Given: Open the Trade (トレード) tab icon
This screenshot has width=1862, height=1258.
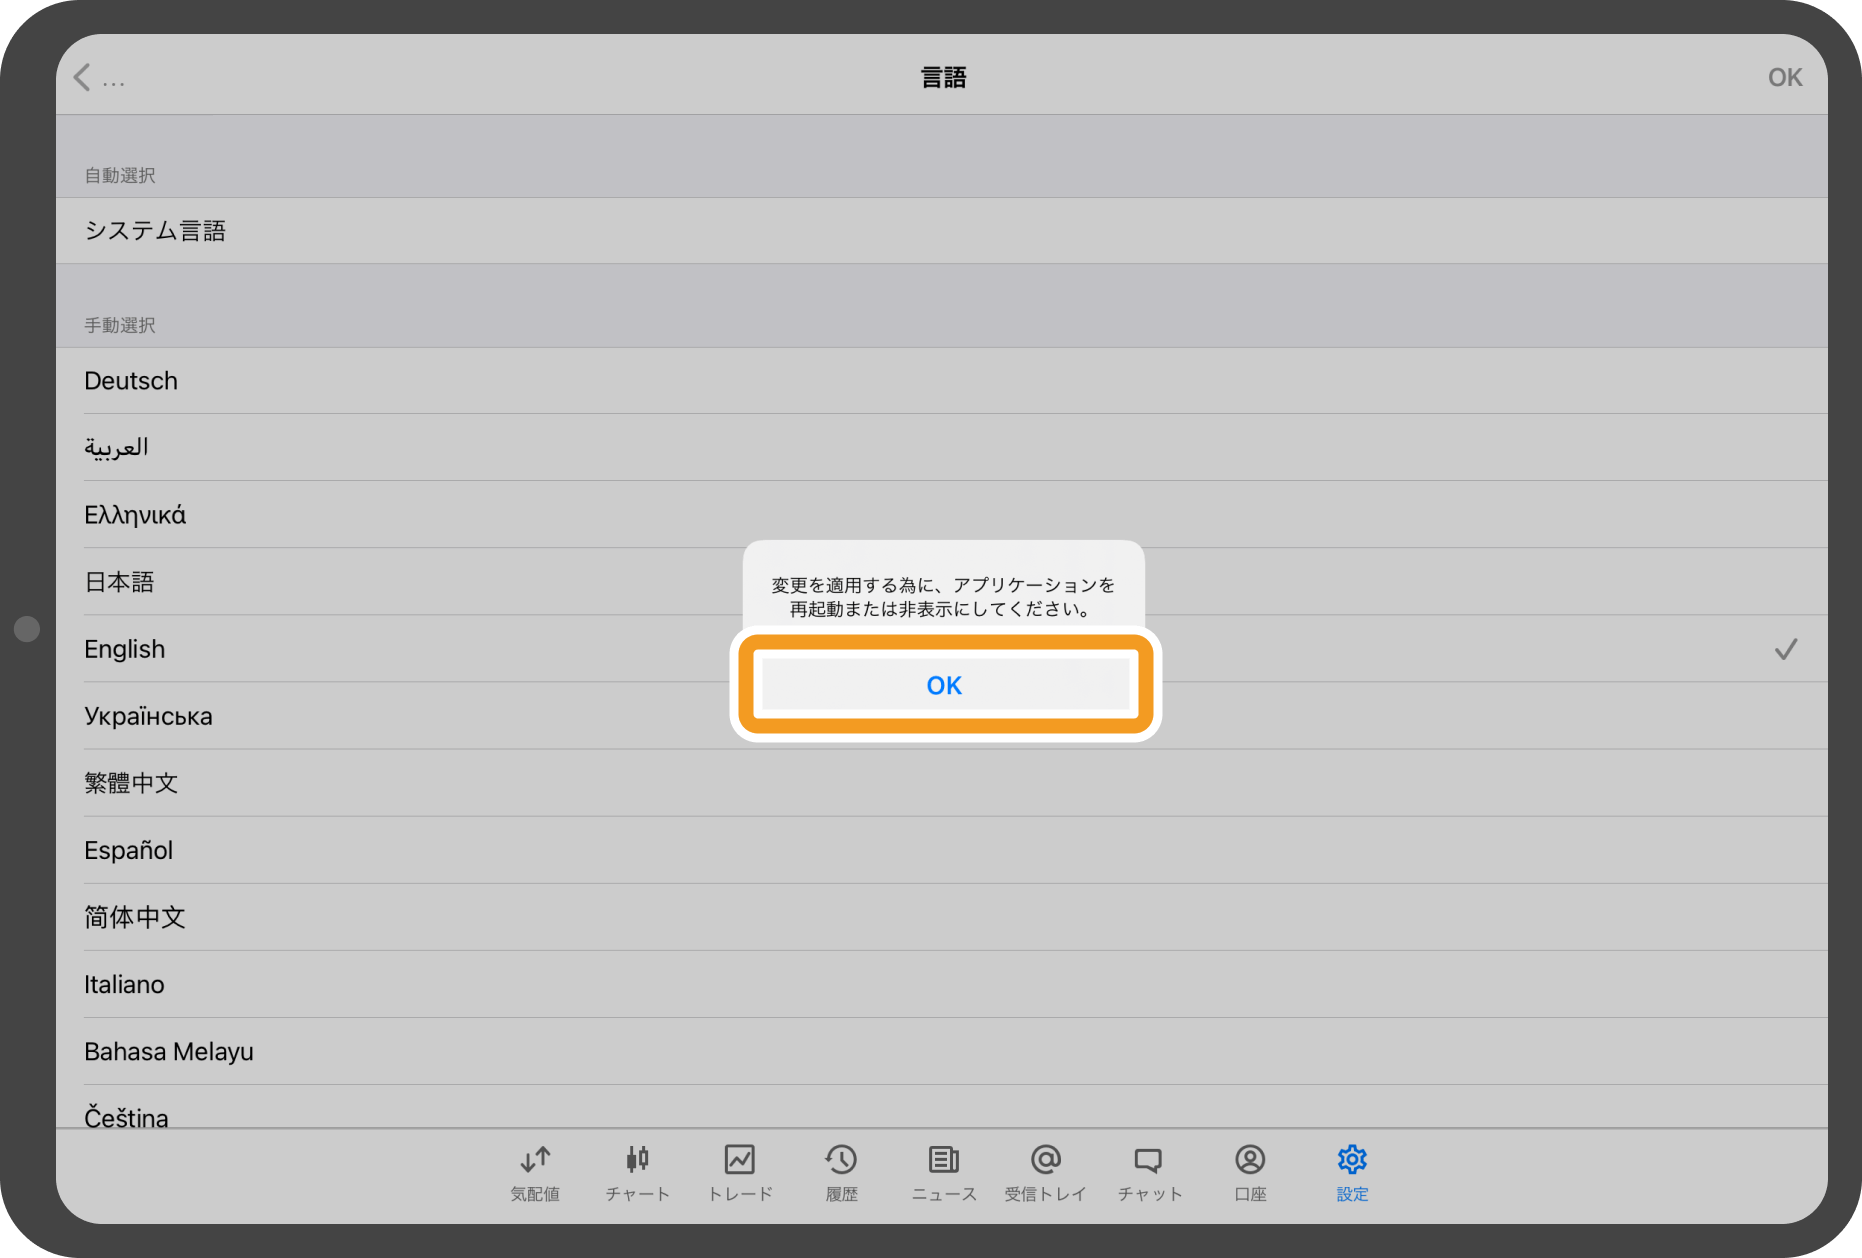Looking at the screenshot, I should pyautogui.click(x=740, y=1160).
